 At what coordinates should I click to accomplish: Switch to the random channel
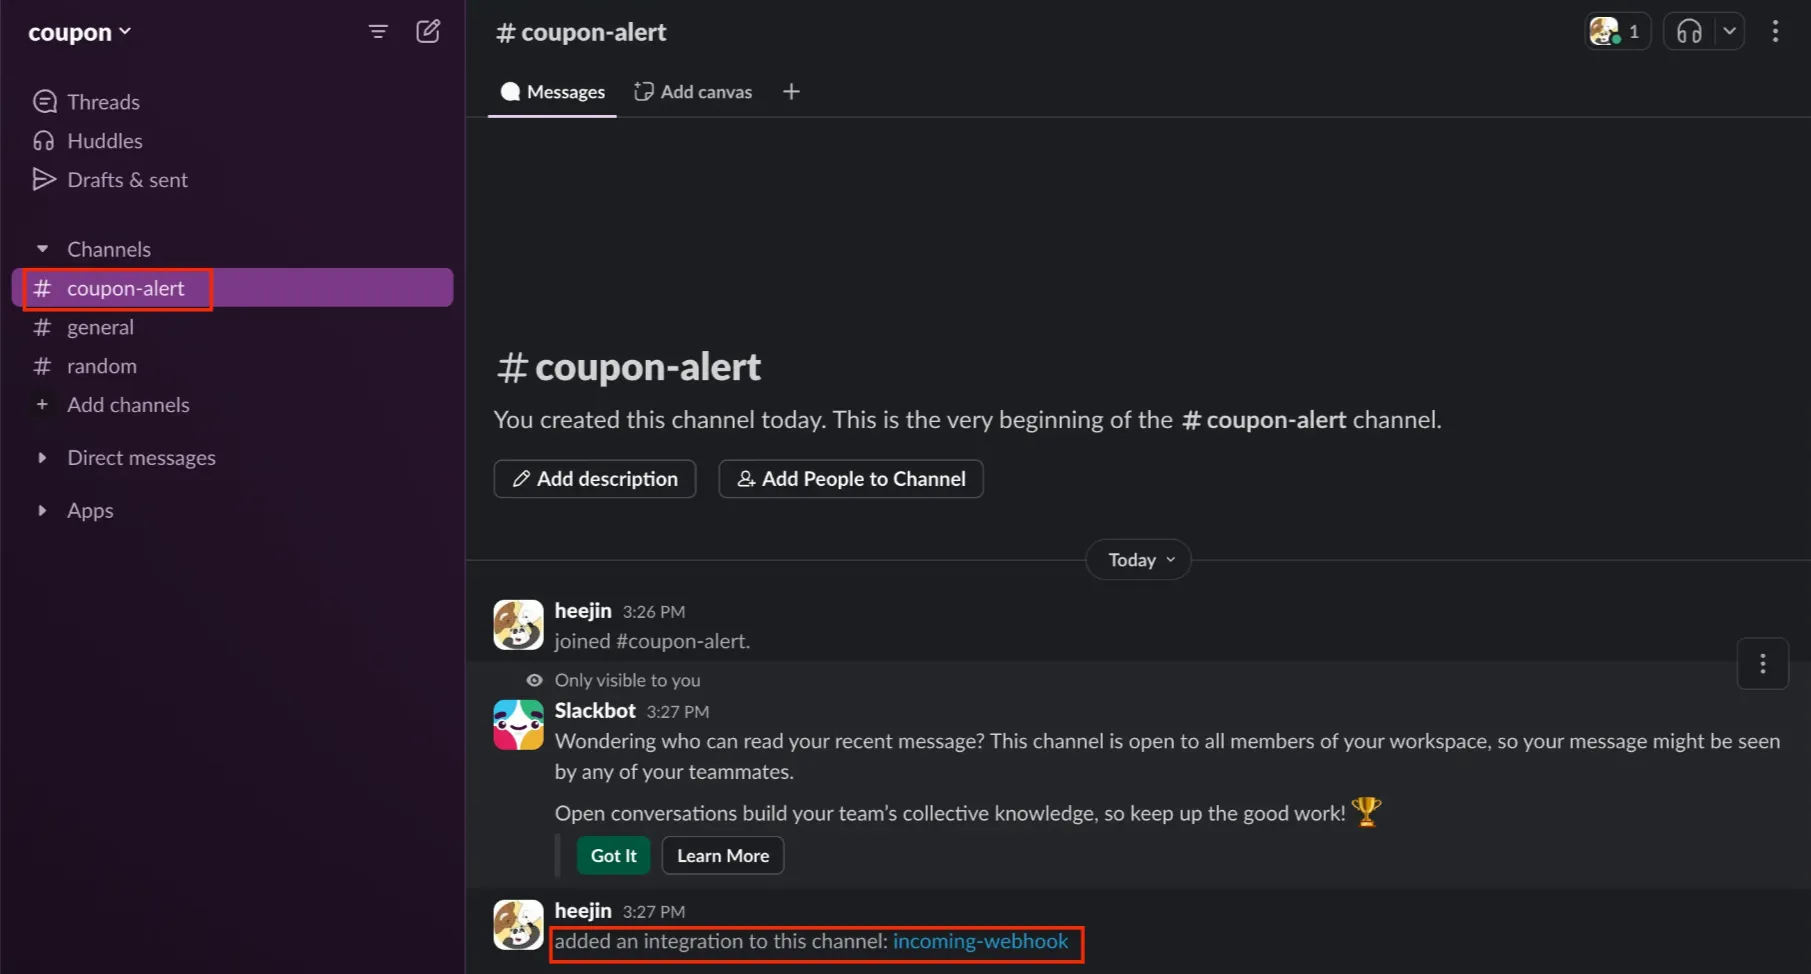point(102,366)
